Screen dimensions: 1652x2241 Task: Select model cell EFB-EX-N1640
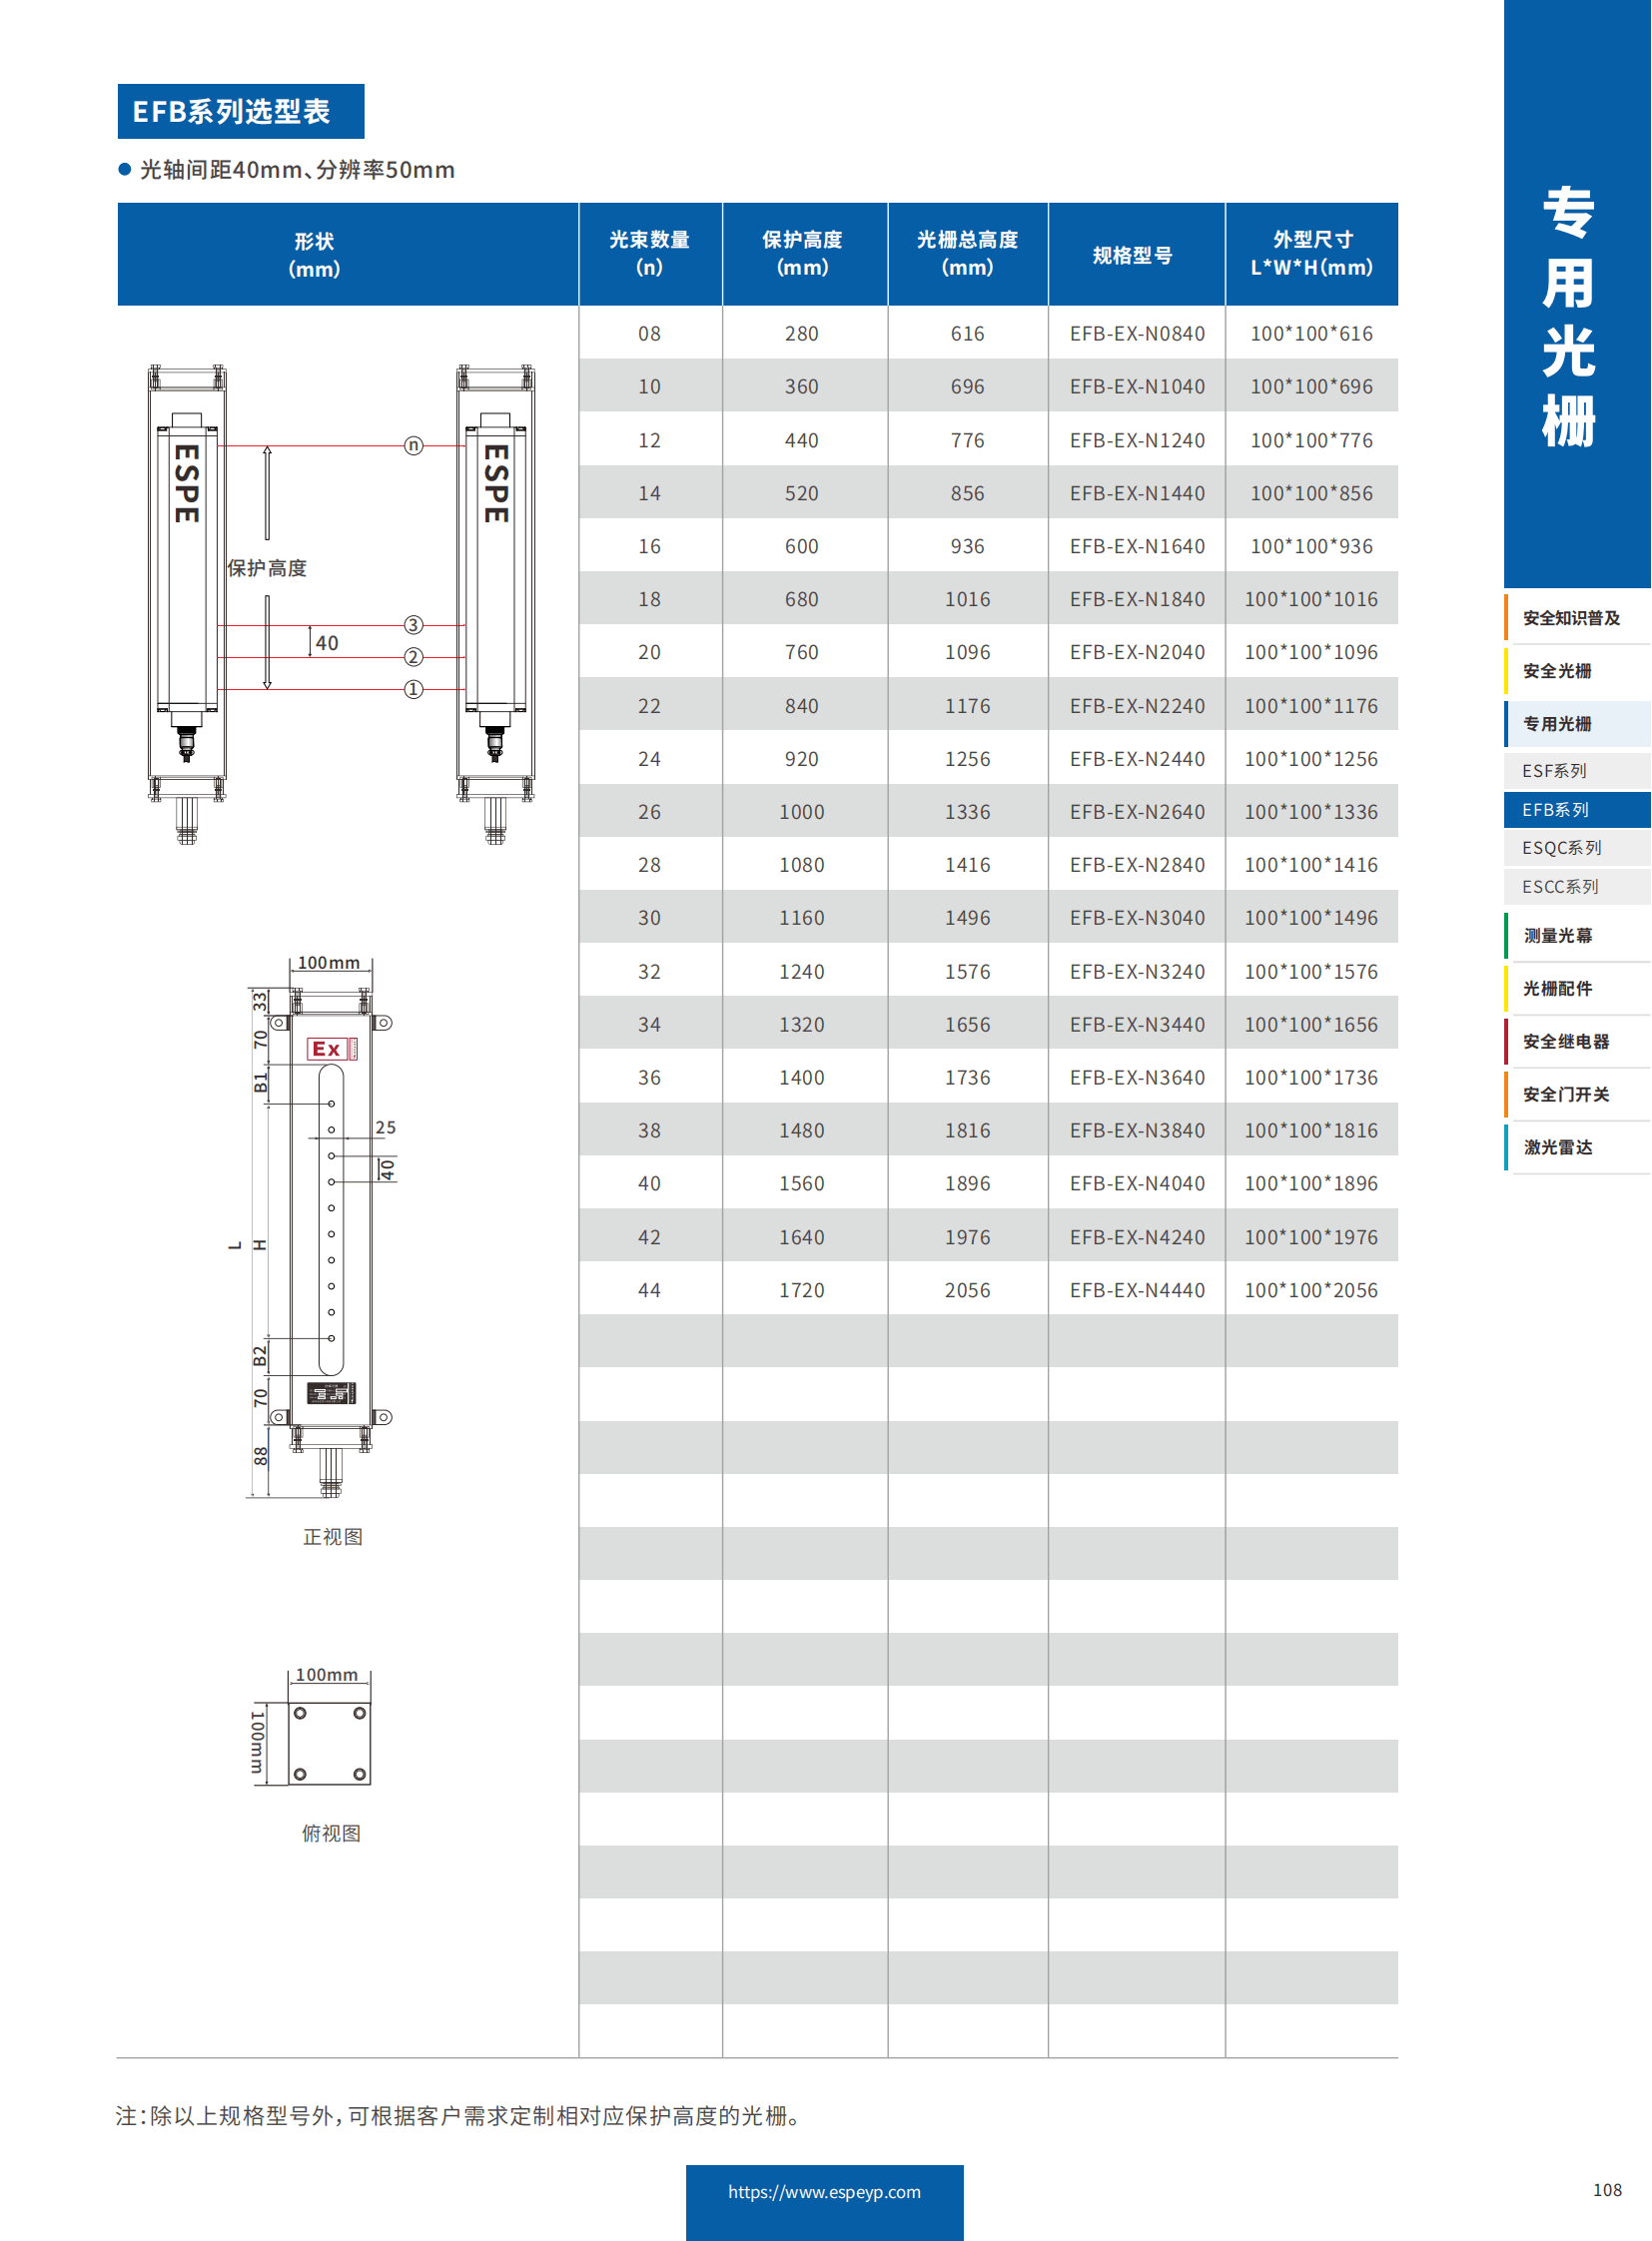(x=1137, y=547)
